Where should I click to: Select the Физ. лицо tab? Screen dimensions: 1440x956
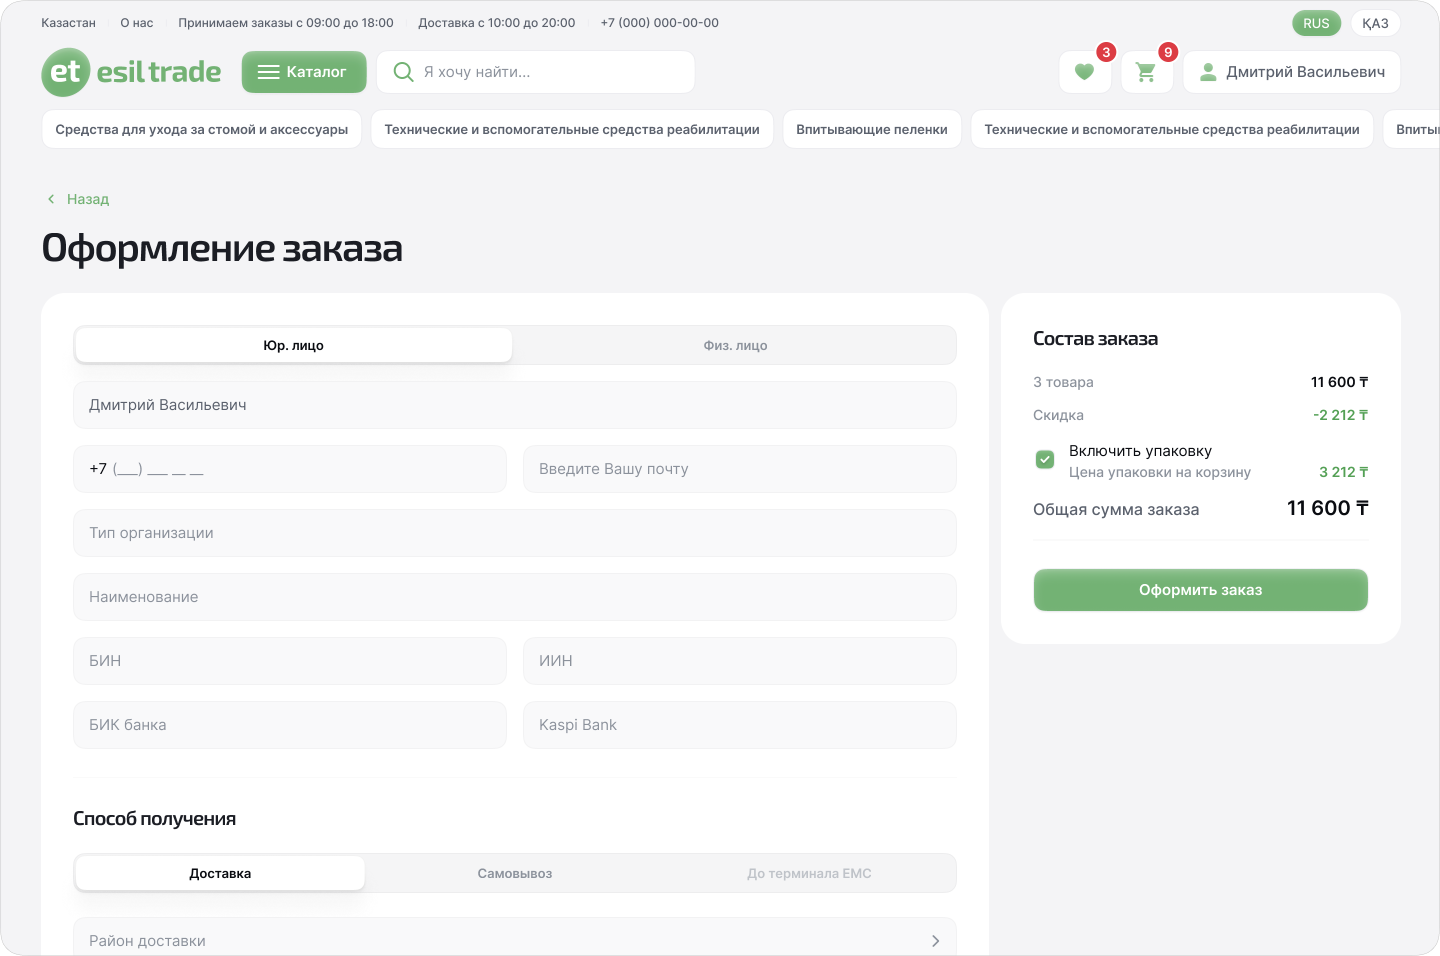point(735,345)
